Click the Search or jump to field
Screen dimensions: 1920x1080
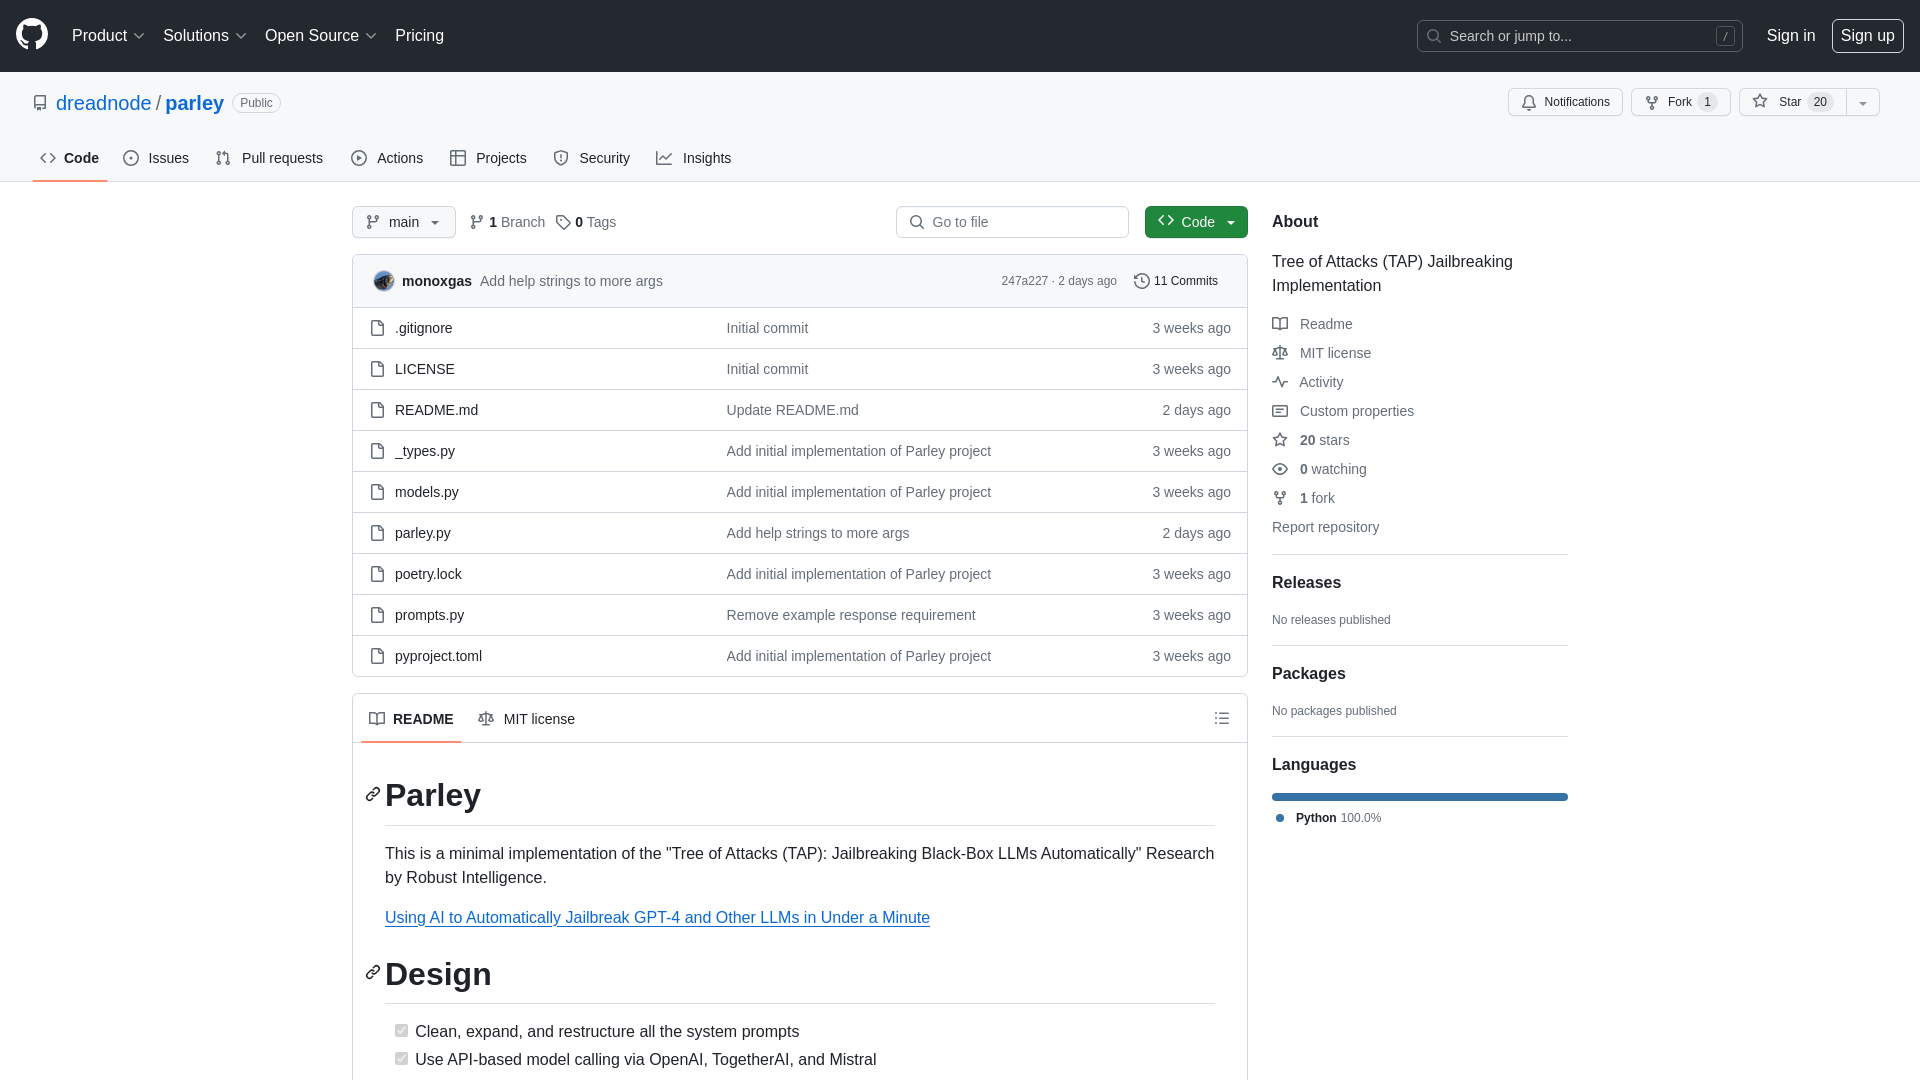point(1579,36)
